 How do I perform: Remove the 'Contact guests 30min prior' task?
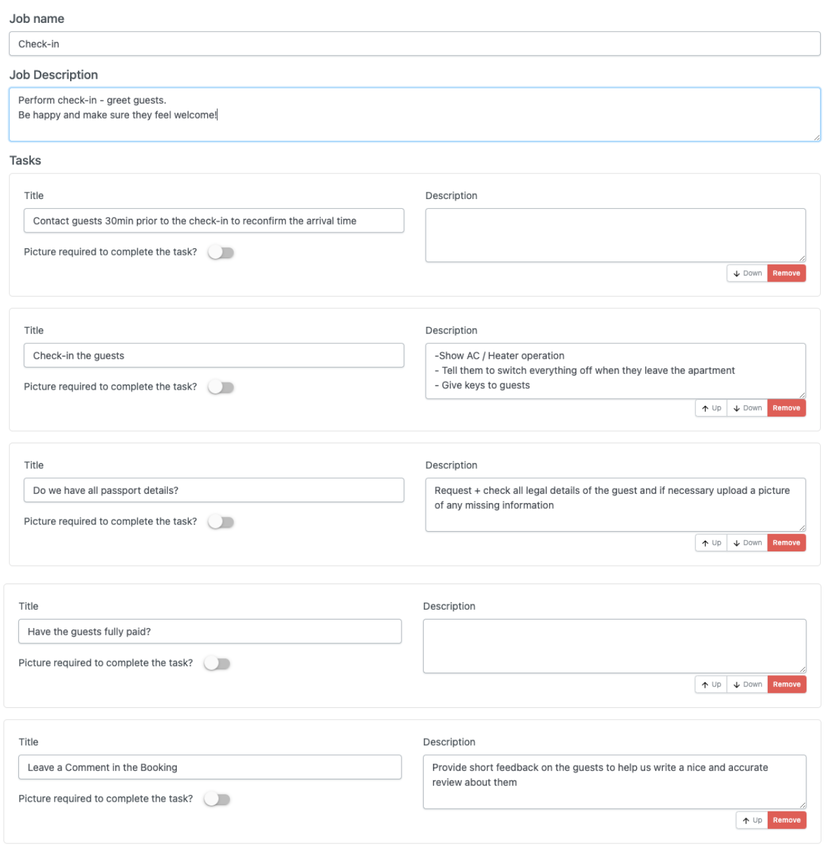[x=786, y=273]
